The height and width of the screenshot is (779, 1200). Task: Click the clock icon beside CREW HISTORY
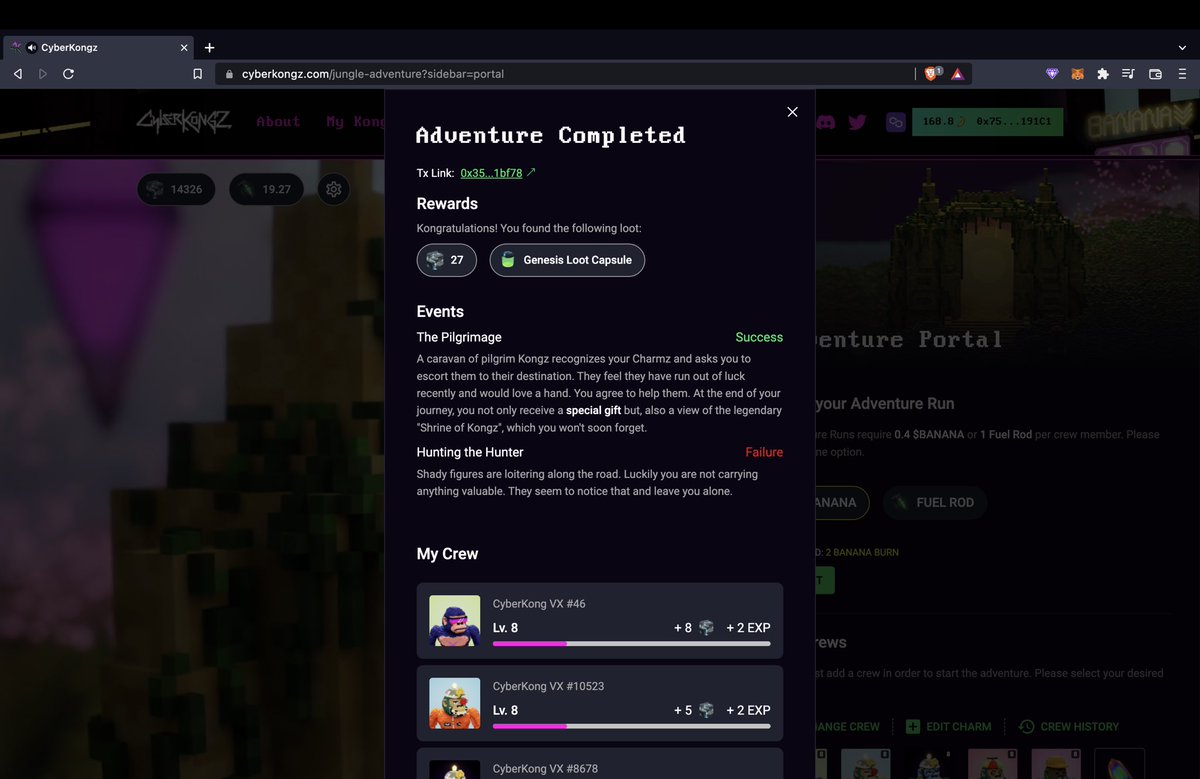(1026, 727)
